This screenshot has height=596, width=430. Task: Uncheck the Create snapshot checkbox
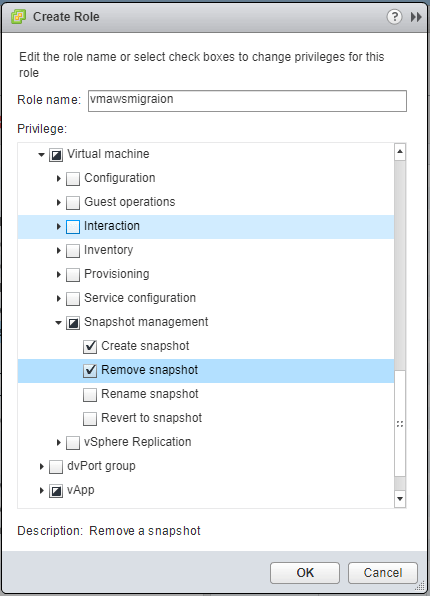coord(90,347)
